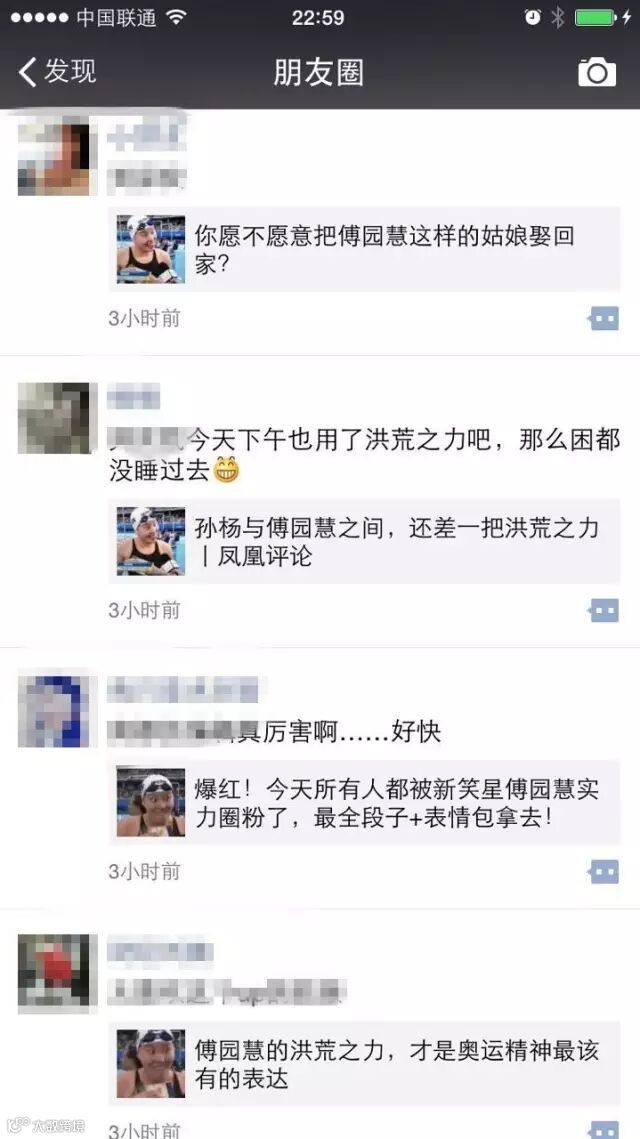This screenshot has width=640, height=1139.
Task: Tap thumbnail of first shared article
Action: (x=151, y=249)
